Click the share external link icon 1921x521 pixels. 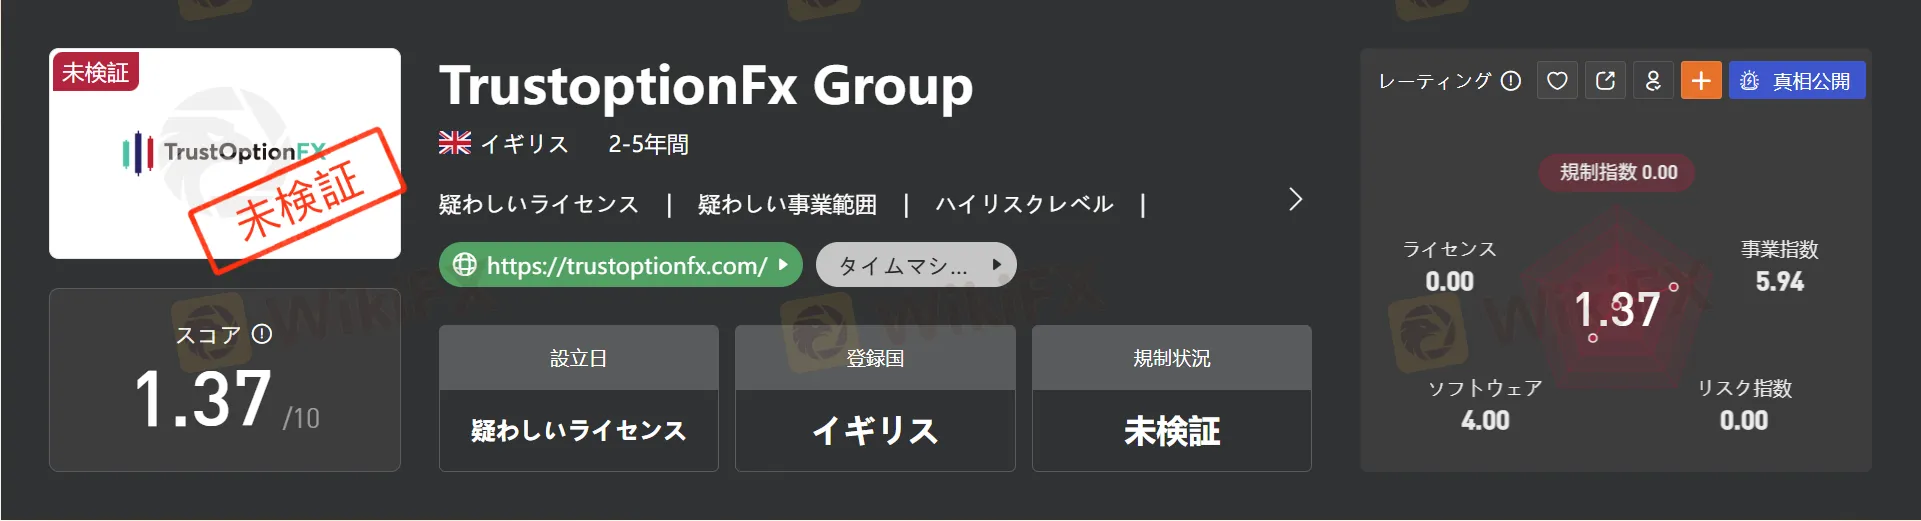(x=1605, y=81)
